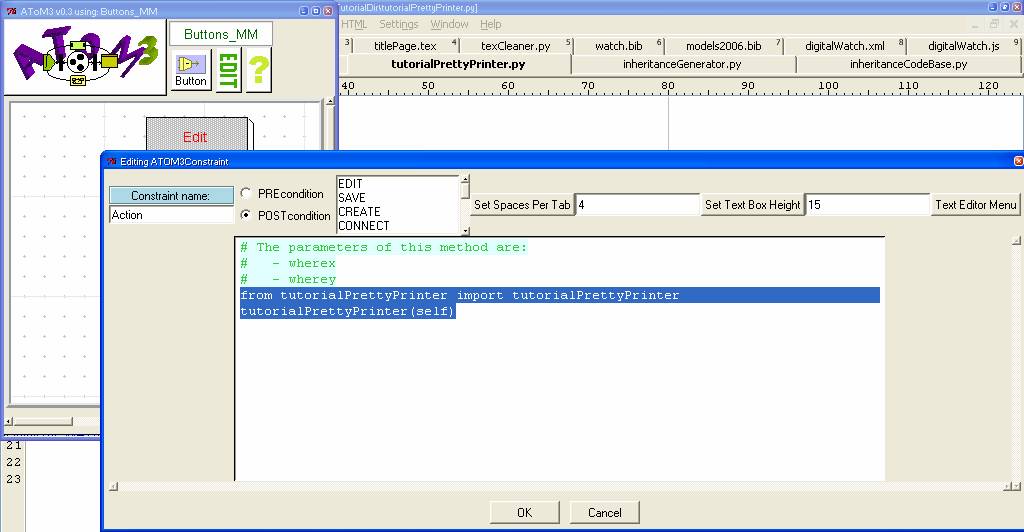Screen dimensions: 1024x532
Task: Open the Text Editor Menu
Action: (975, 205)
